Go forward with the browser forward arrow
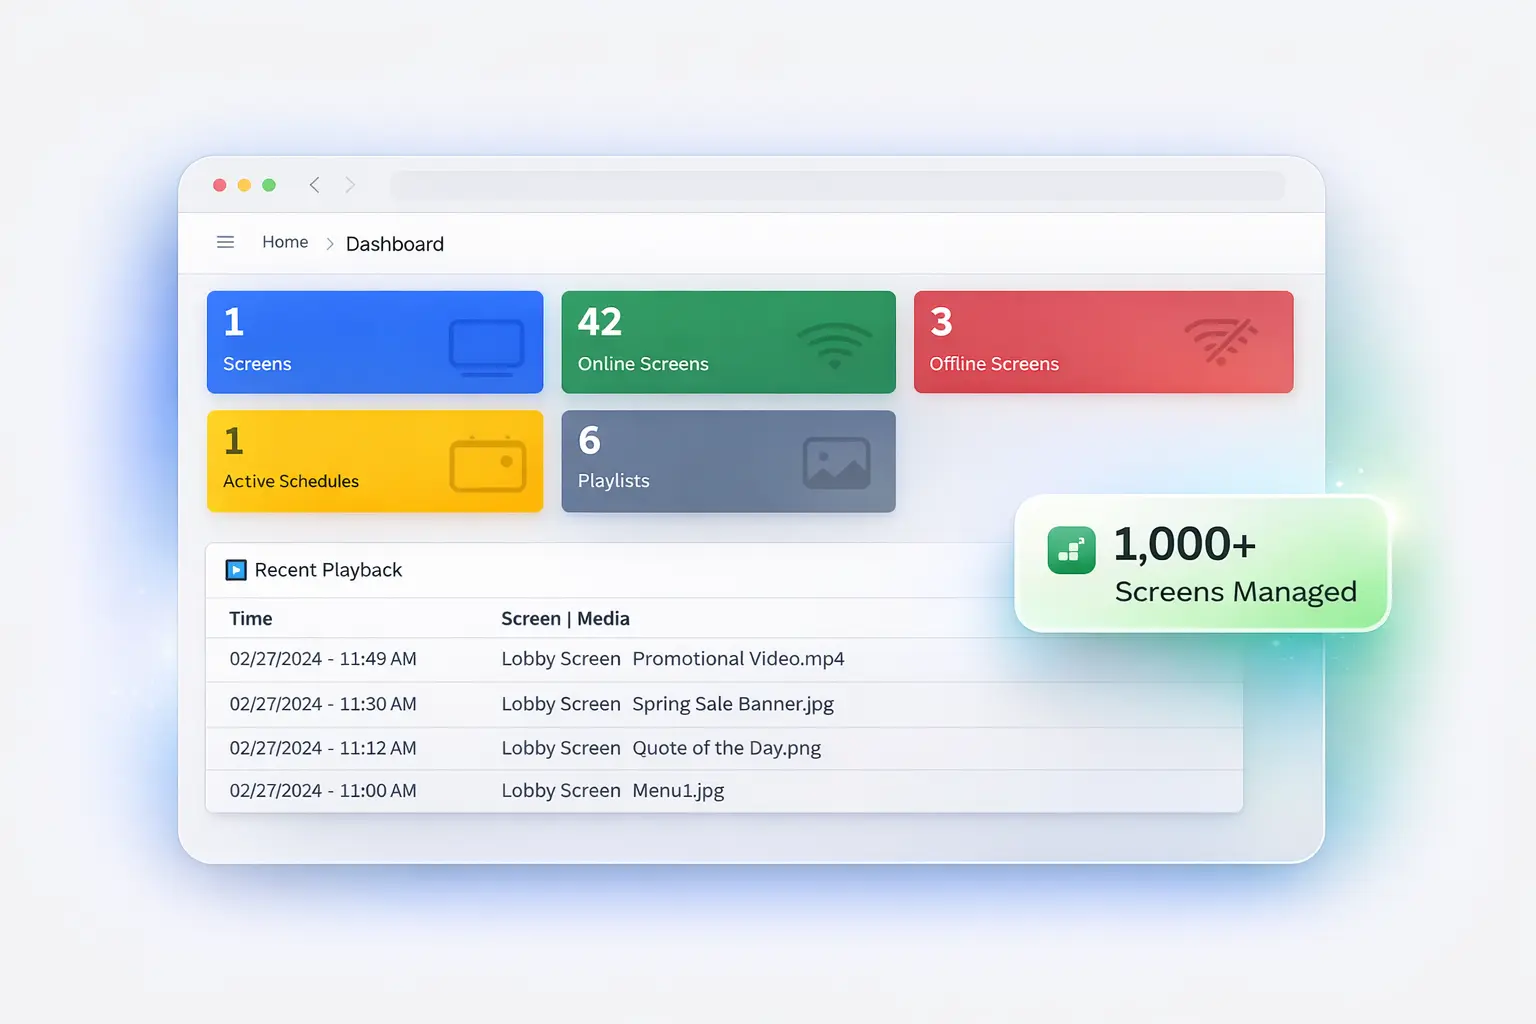Screen dimensions: 1536x1024 coord(350,185)
